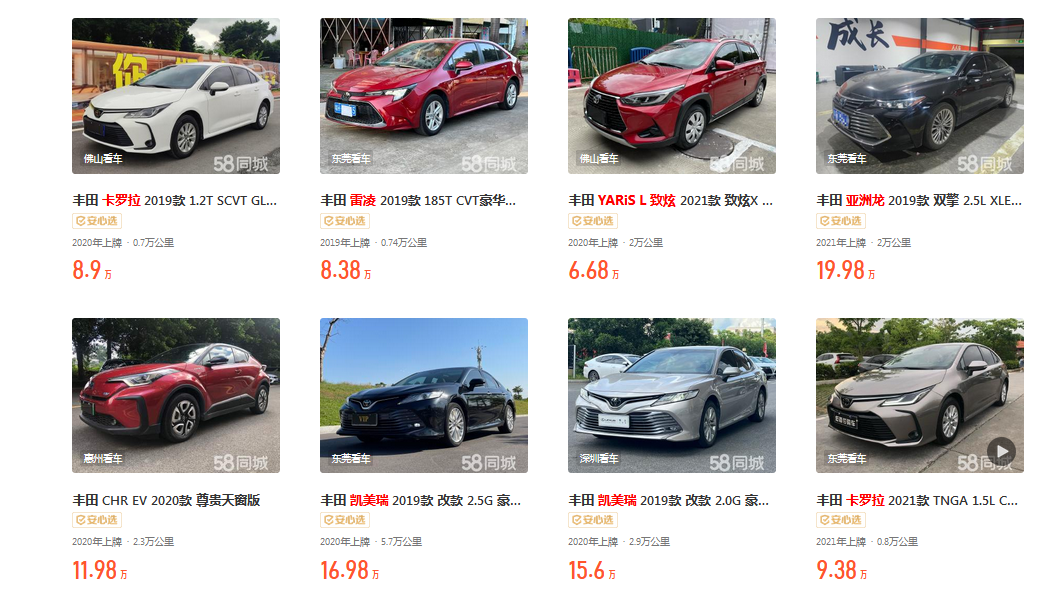
Task: Click the 安心选 badge under 卡罗拉 2021款 listing
Action: tap(840, 520)
